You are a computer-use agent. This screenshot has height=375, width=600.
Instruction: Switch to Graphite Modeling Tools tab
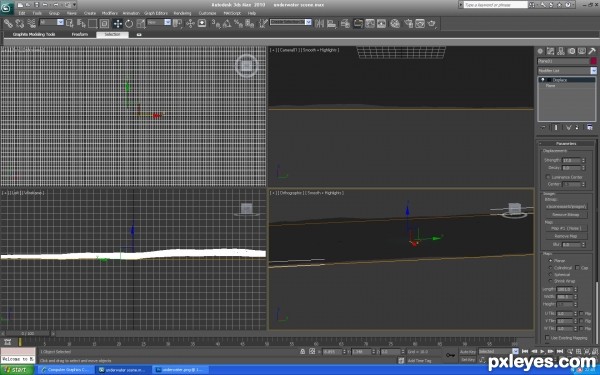(x=34, y=34)
